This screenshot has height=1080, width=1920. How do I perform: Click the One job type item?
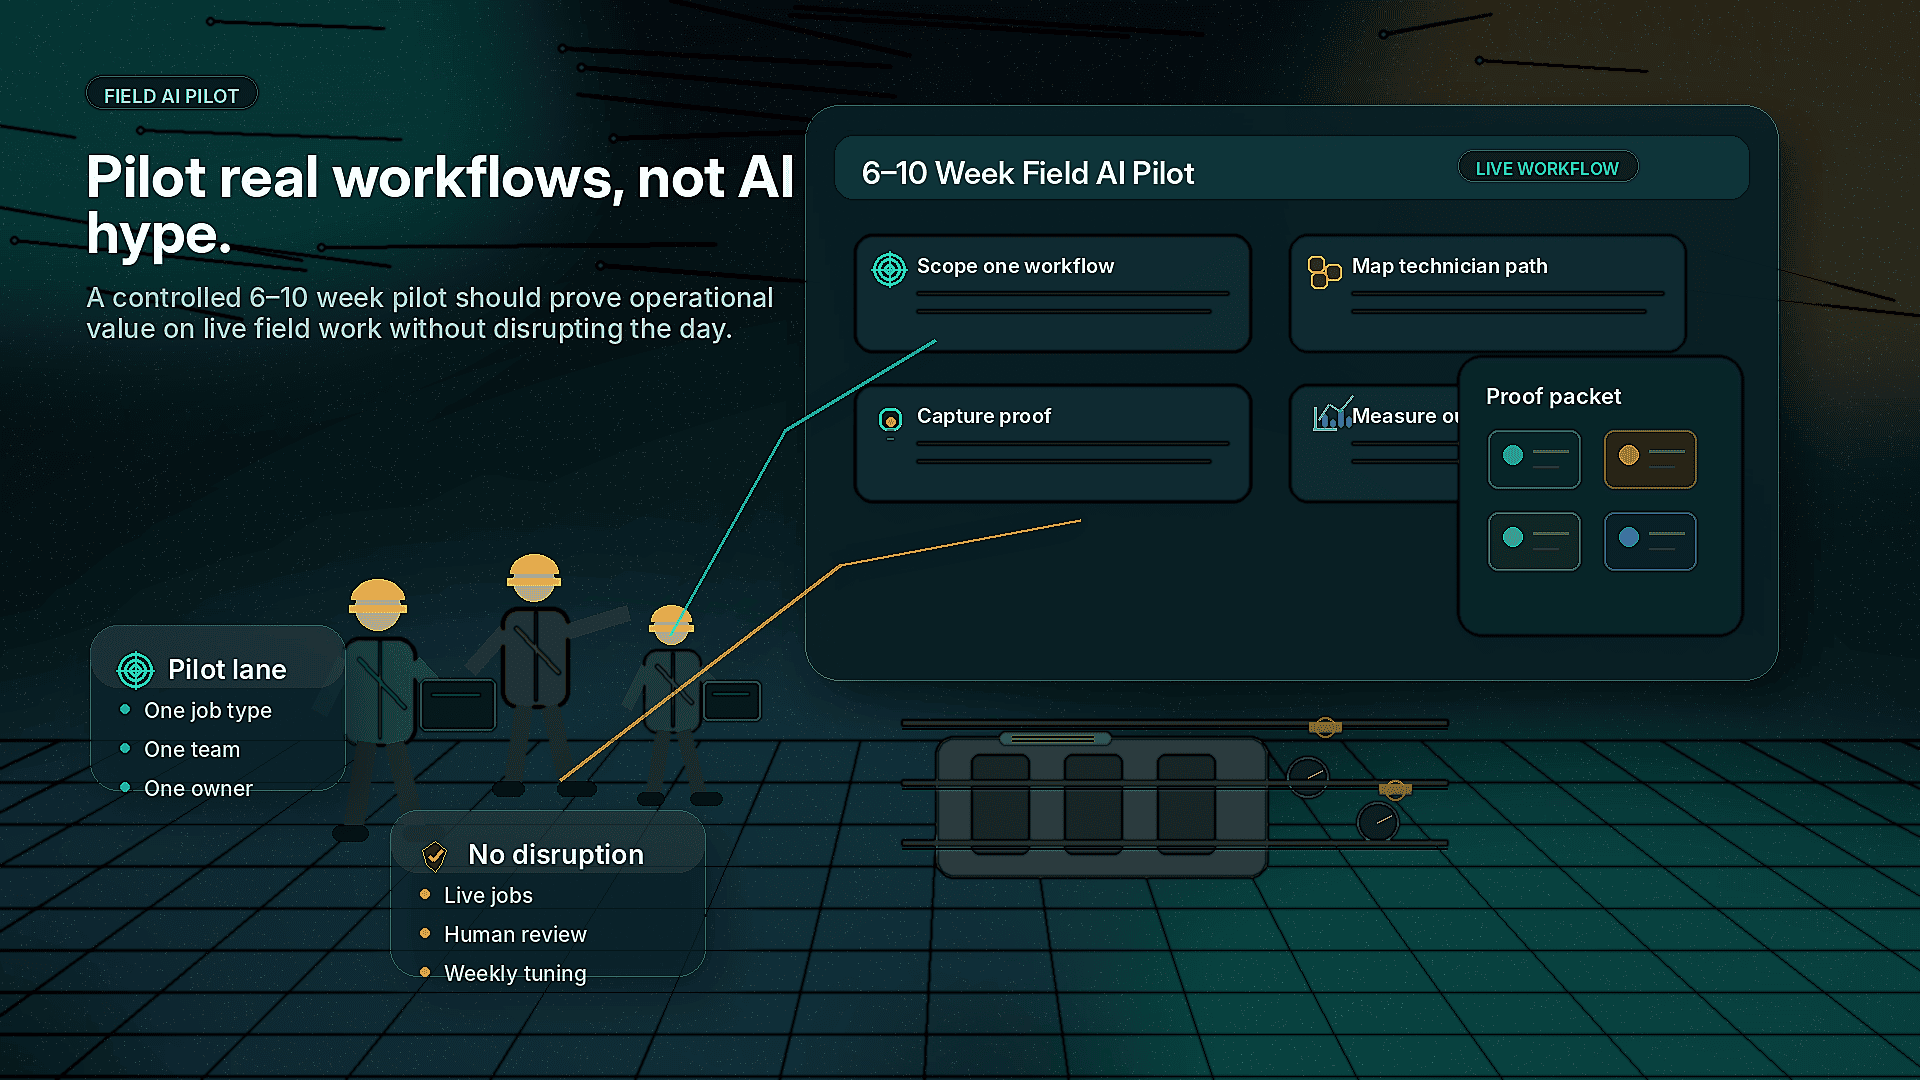(x=208, y=710)
